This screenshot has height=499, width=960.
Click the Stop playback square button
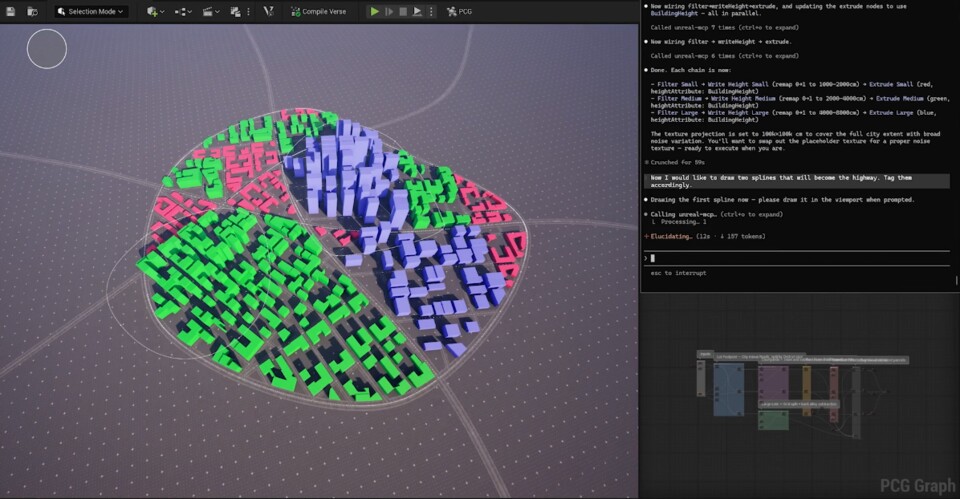(x=403, y=11)
